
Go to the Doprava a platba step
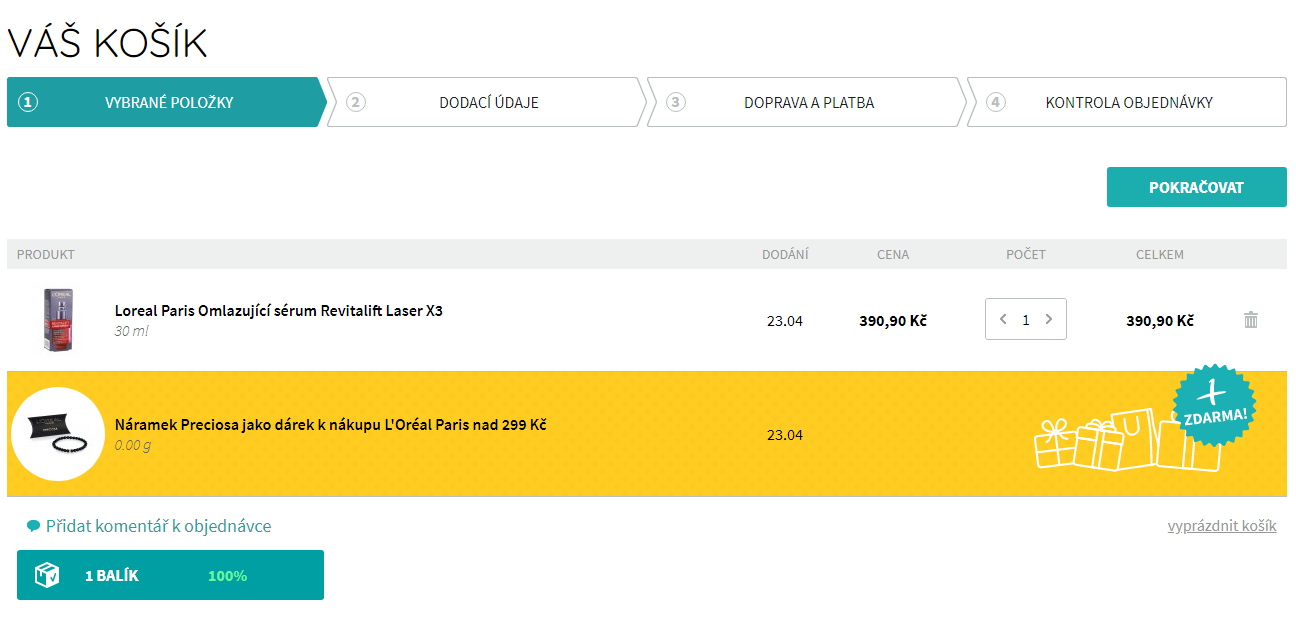tap(807, 102)
